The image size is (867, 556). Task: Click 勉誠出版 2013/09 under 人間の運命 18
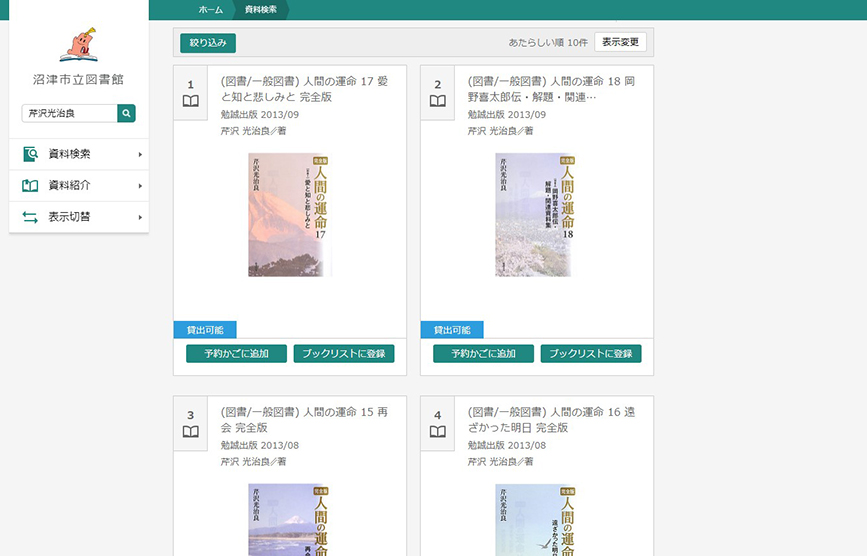[x=507, y=115]
